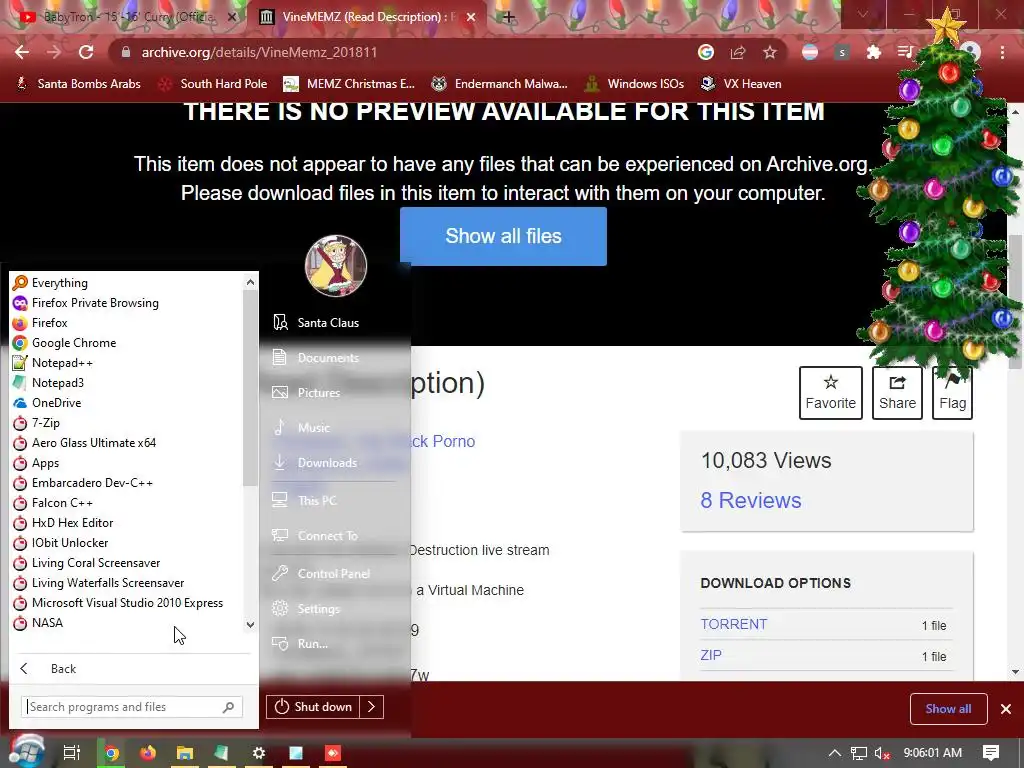Bookmark this page with the star icon

pyautogui.click(x=770, y=52)
